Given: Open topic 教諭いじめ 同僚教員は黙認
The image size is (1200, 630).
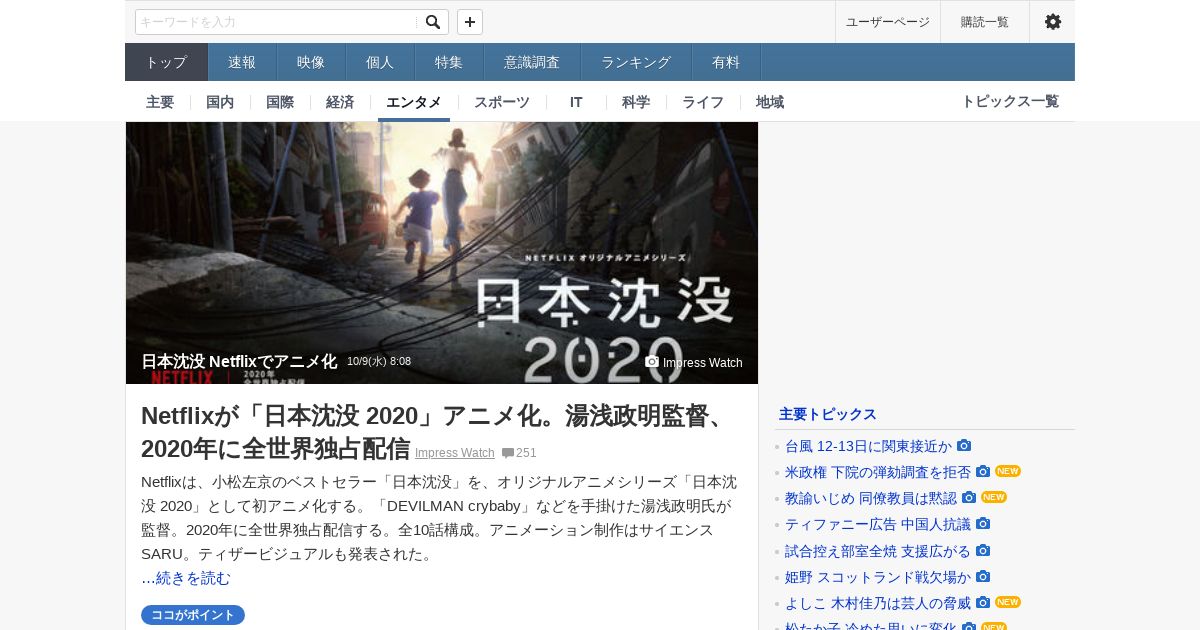Looking at the screenshot, I should tap(871, 498).
